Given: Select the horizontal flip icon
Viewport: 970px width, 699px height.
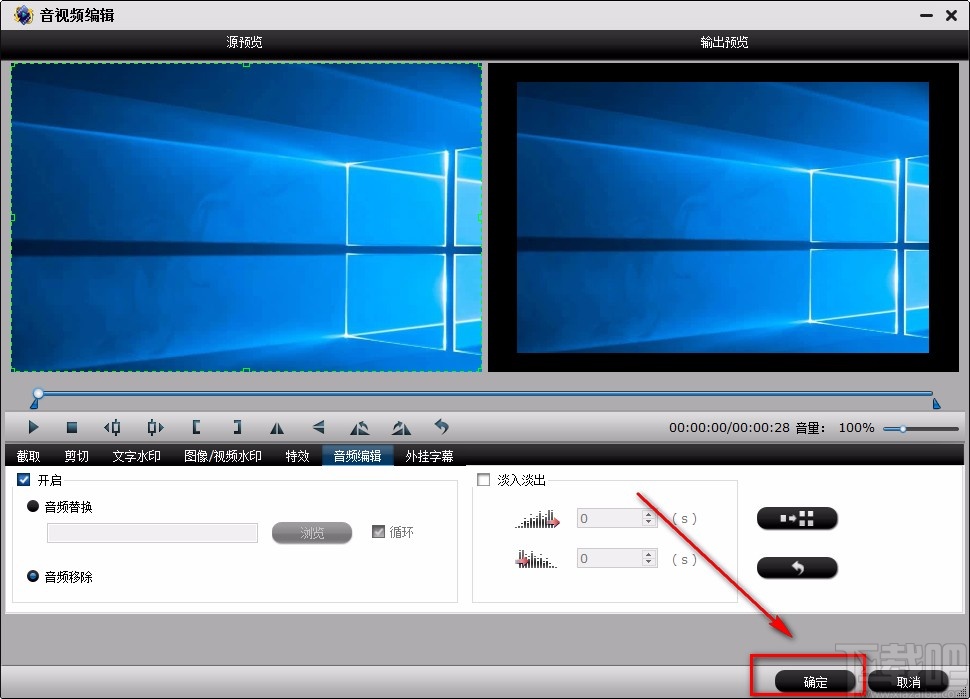Looking at the screenshot, I should (x=277, y=427).
